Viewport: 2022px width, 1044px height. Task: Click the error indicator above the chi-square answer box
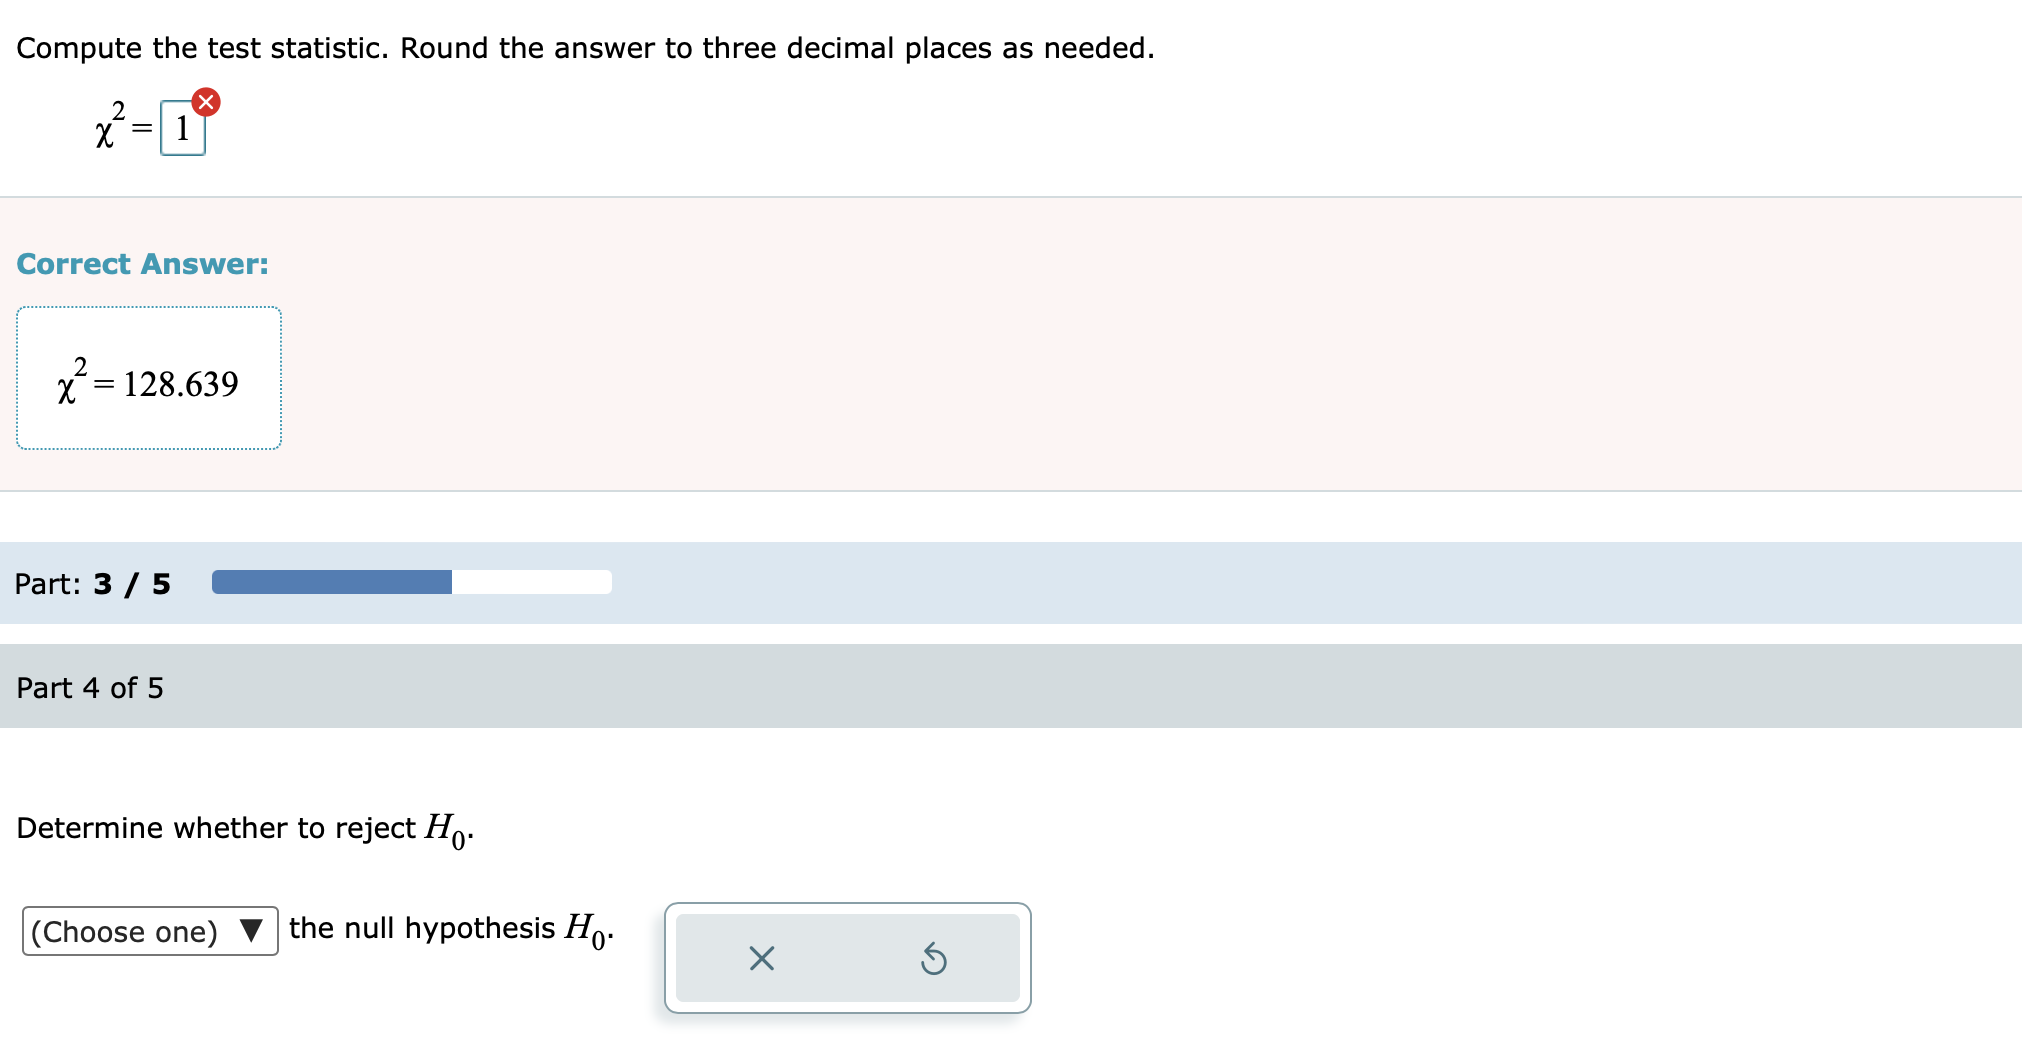pos(205,101)
